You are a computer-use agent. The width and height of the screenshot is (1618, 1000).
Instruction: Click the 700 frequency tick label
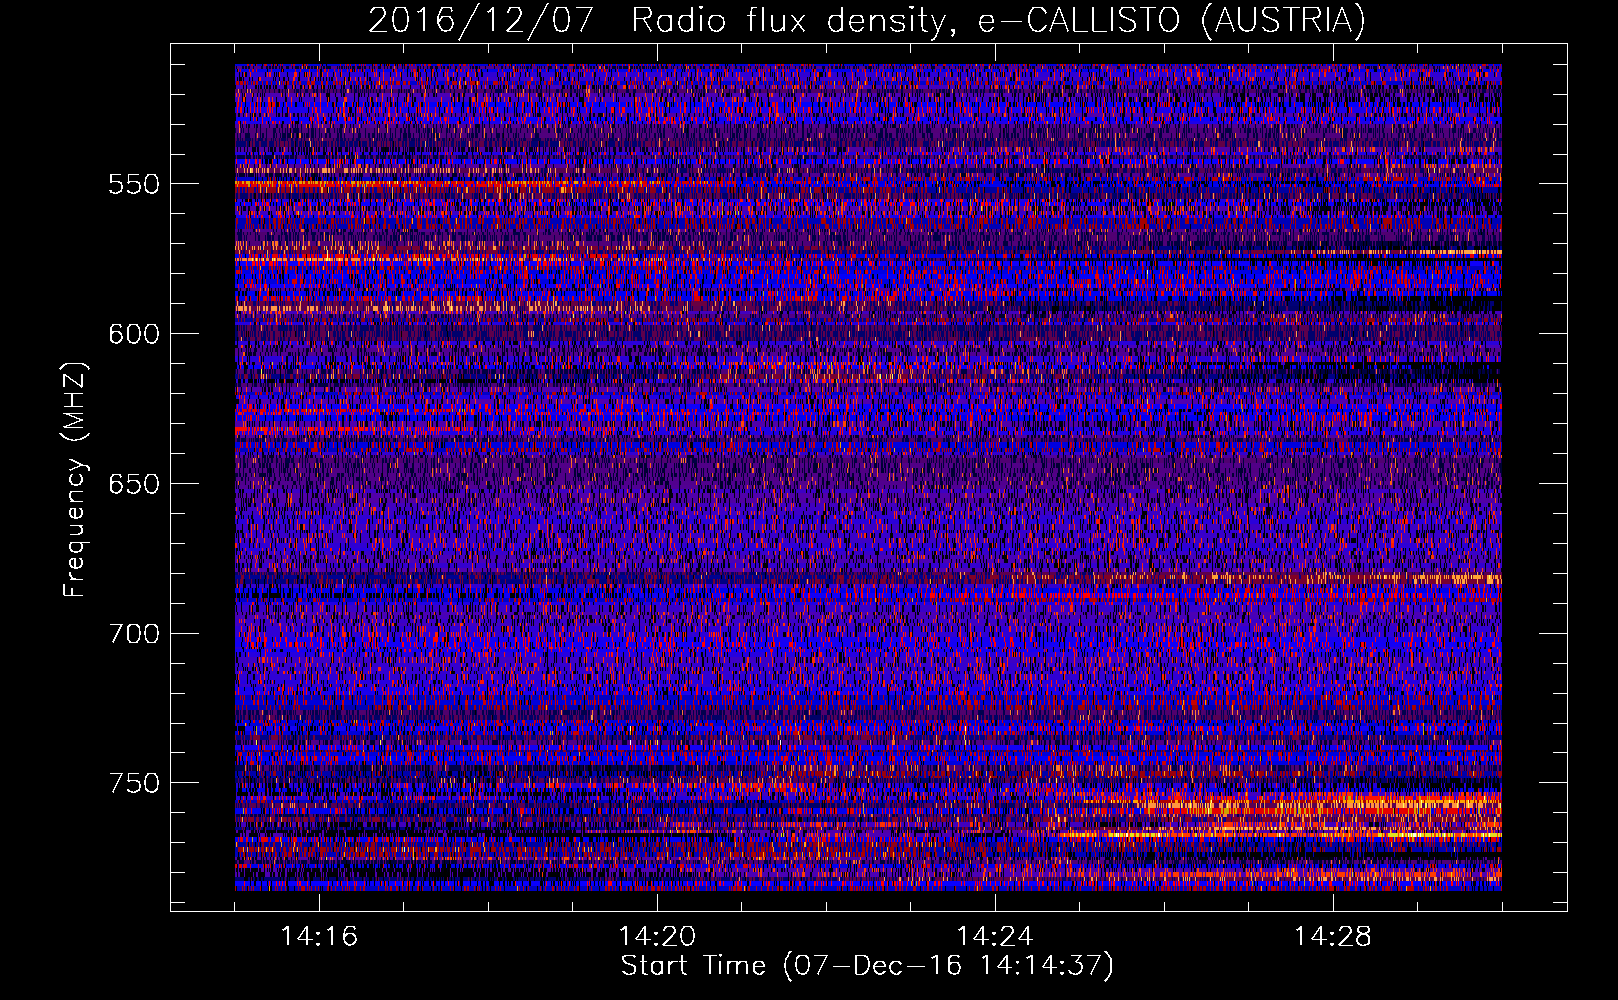(134, 634)
